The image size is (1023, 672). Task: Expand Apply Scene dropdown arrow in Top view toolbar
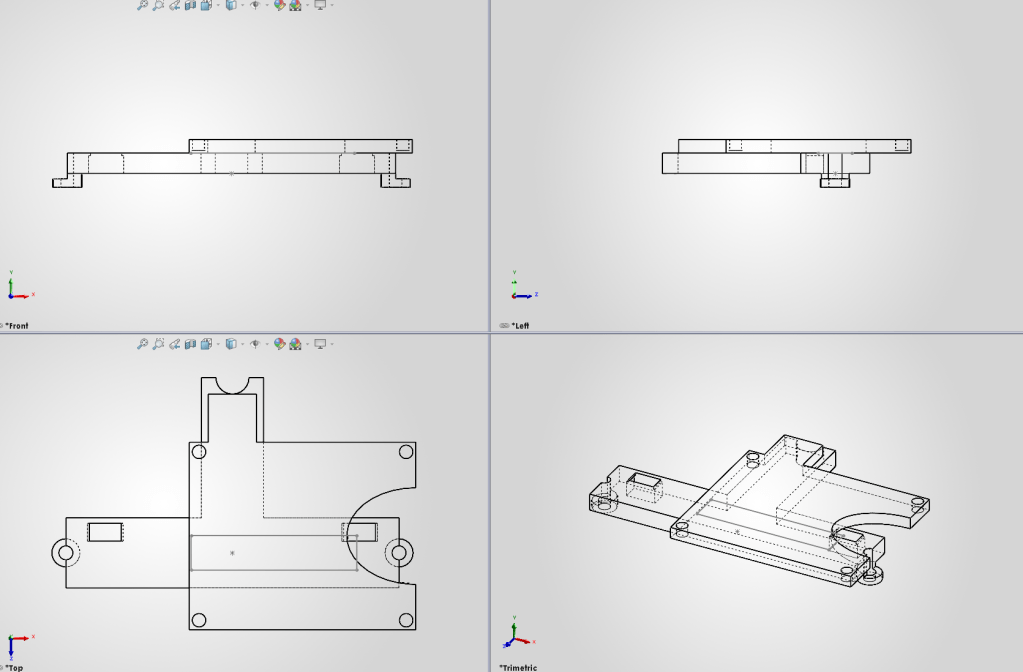tap(307, 344)
